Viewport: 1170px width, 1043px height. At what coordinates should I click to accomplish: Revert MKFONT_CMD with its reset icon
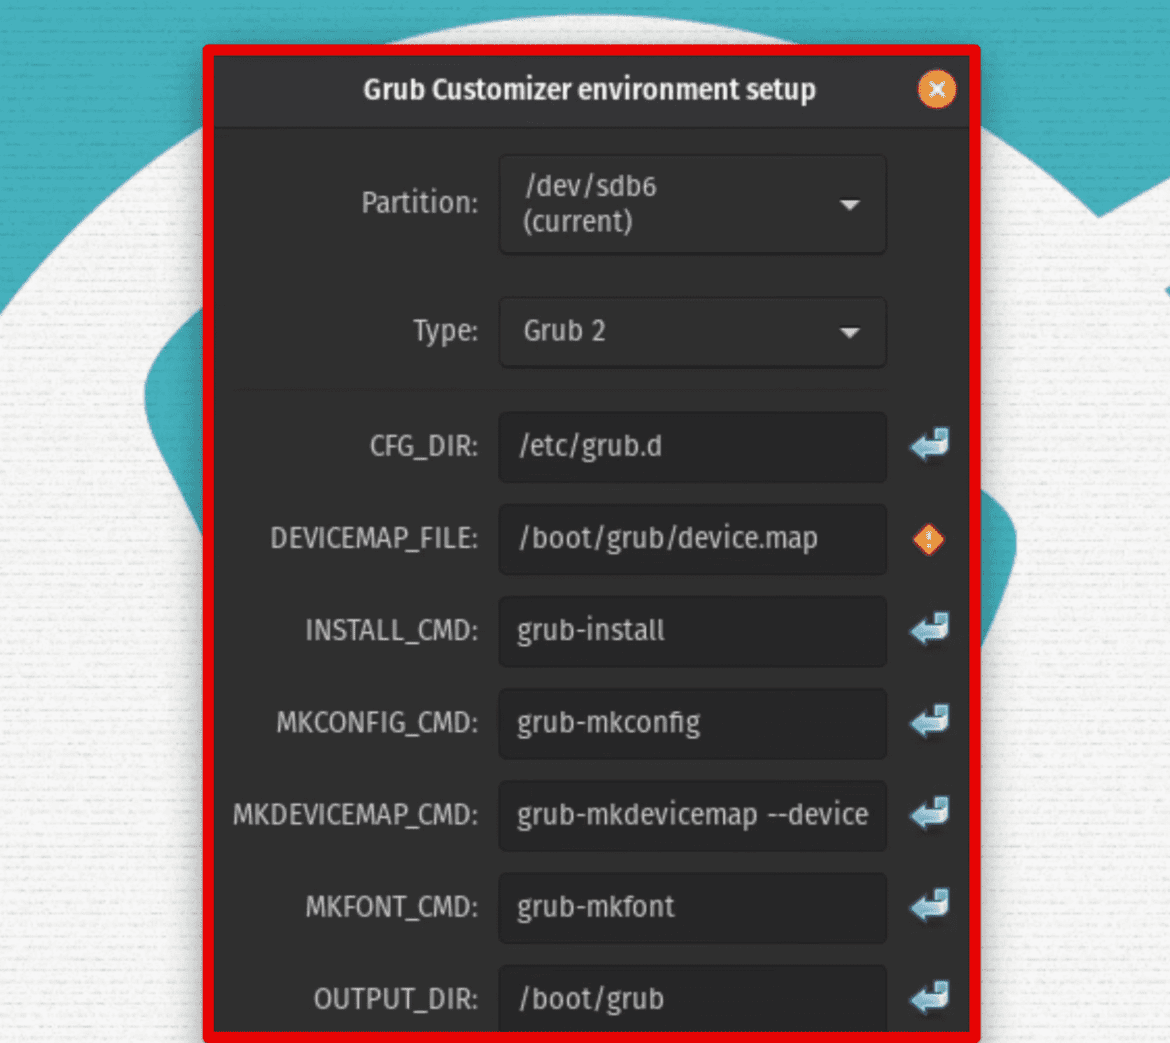pos(928,907)
